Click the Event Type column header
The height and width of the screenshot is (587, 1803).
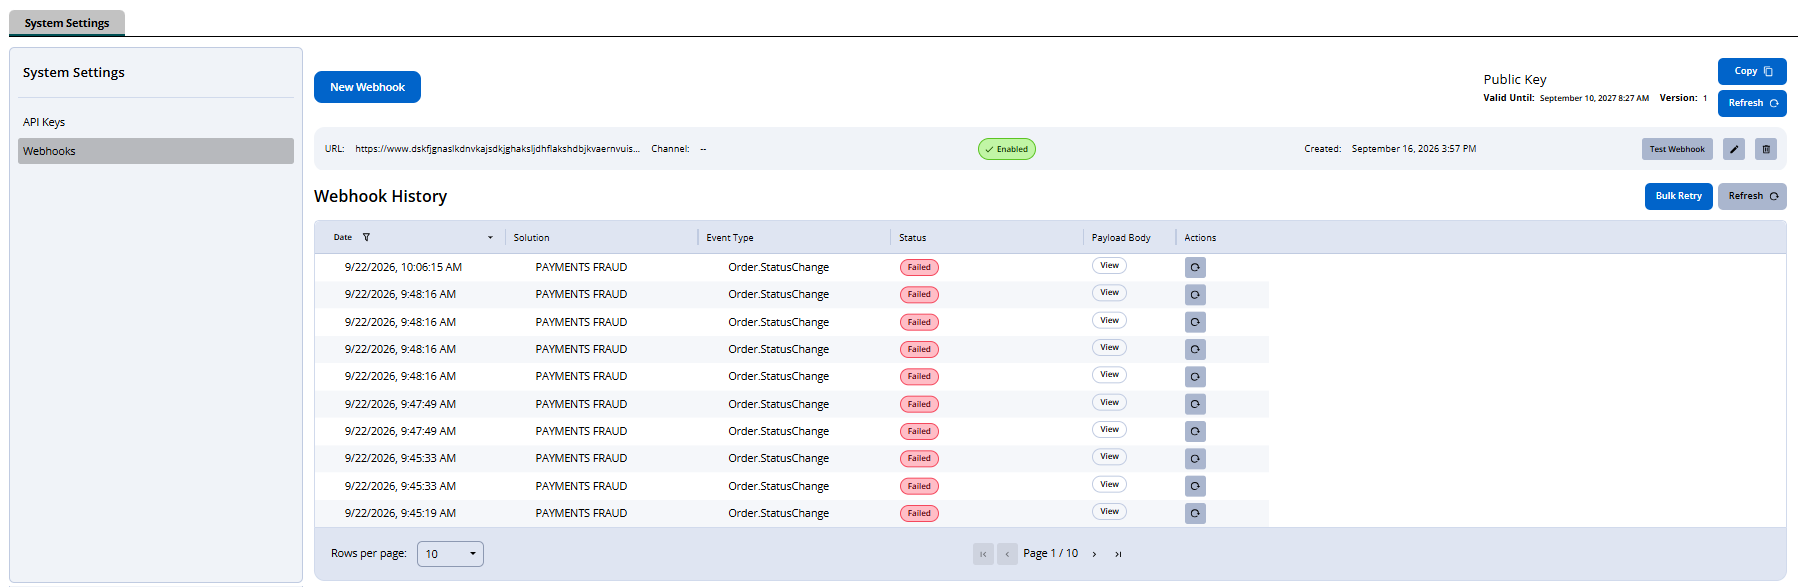(730, 238)
